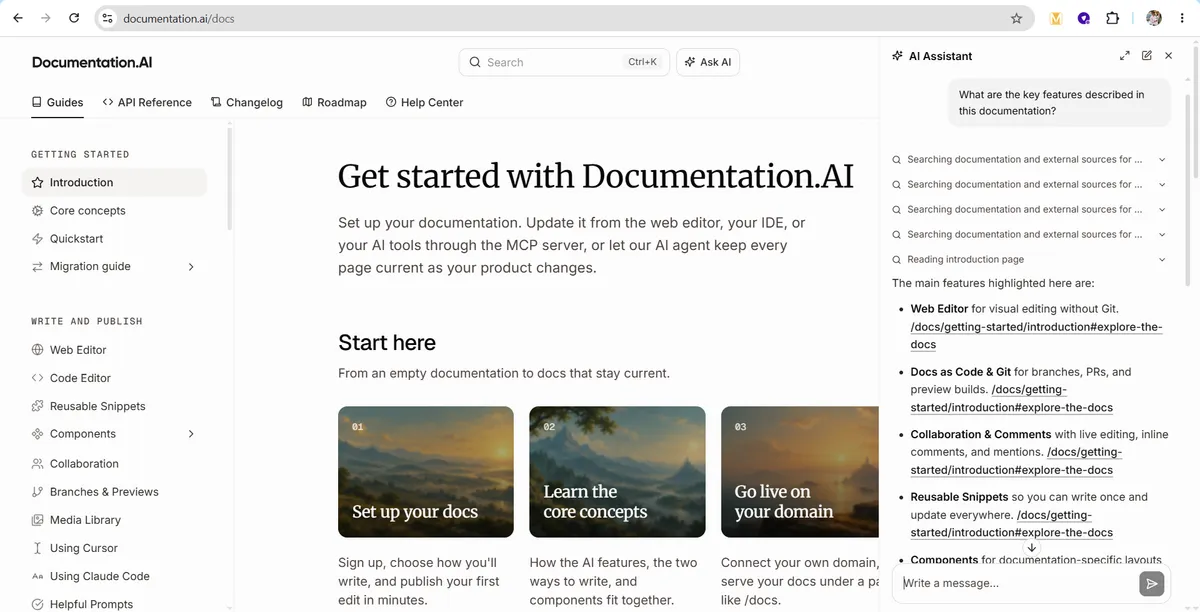
Task: Click the GETTING STARTED section label
Action: coord(80,155)
